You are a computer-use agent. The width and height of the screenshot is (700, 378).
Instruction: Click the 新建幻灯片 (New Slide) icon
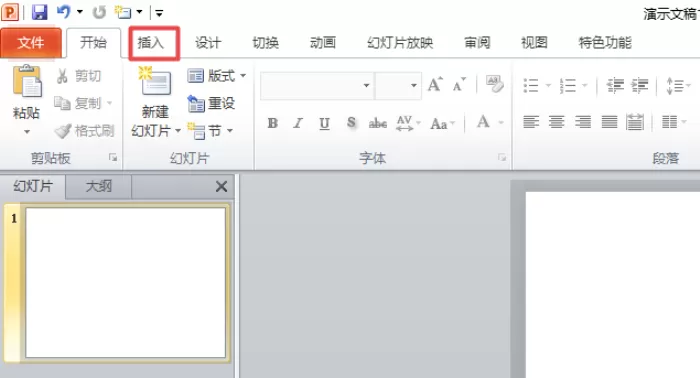tap(155, 81)
